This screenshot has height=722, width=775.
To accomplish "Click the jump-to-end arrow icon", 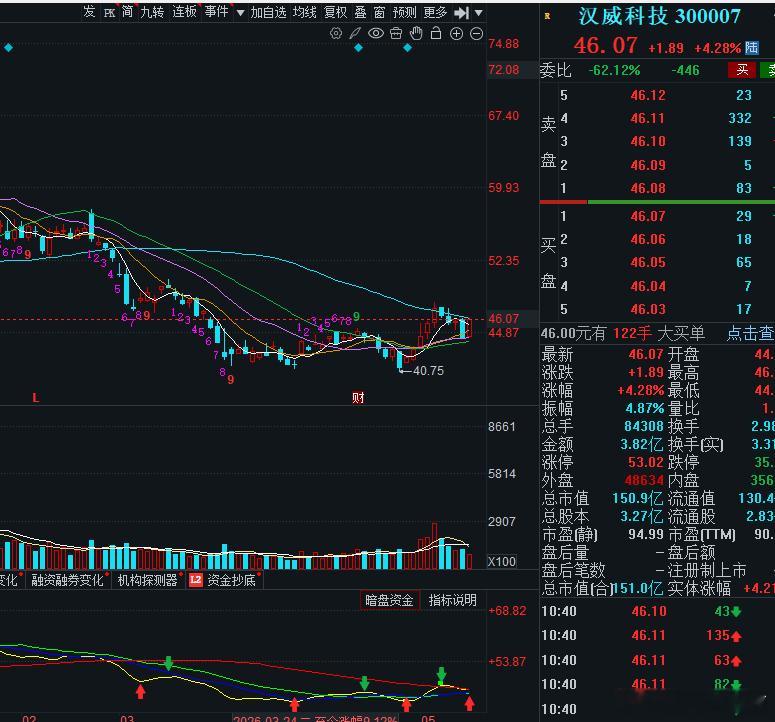I will tap(462, 13).
